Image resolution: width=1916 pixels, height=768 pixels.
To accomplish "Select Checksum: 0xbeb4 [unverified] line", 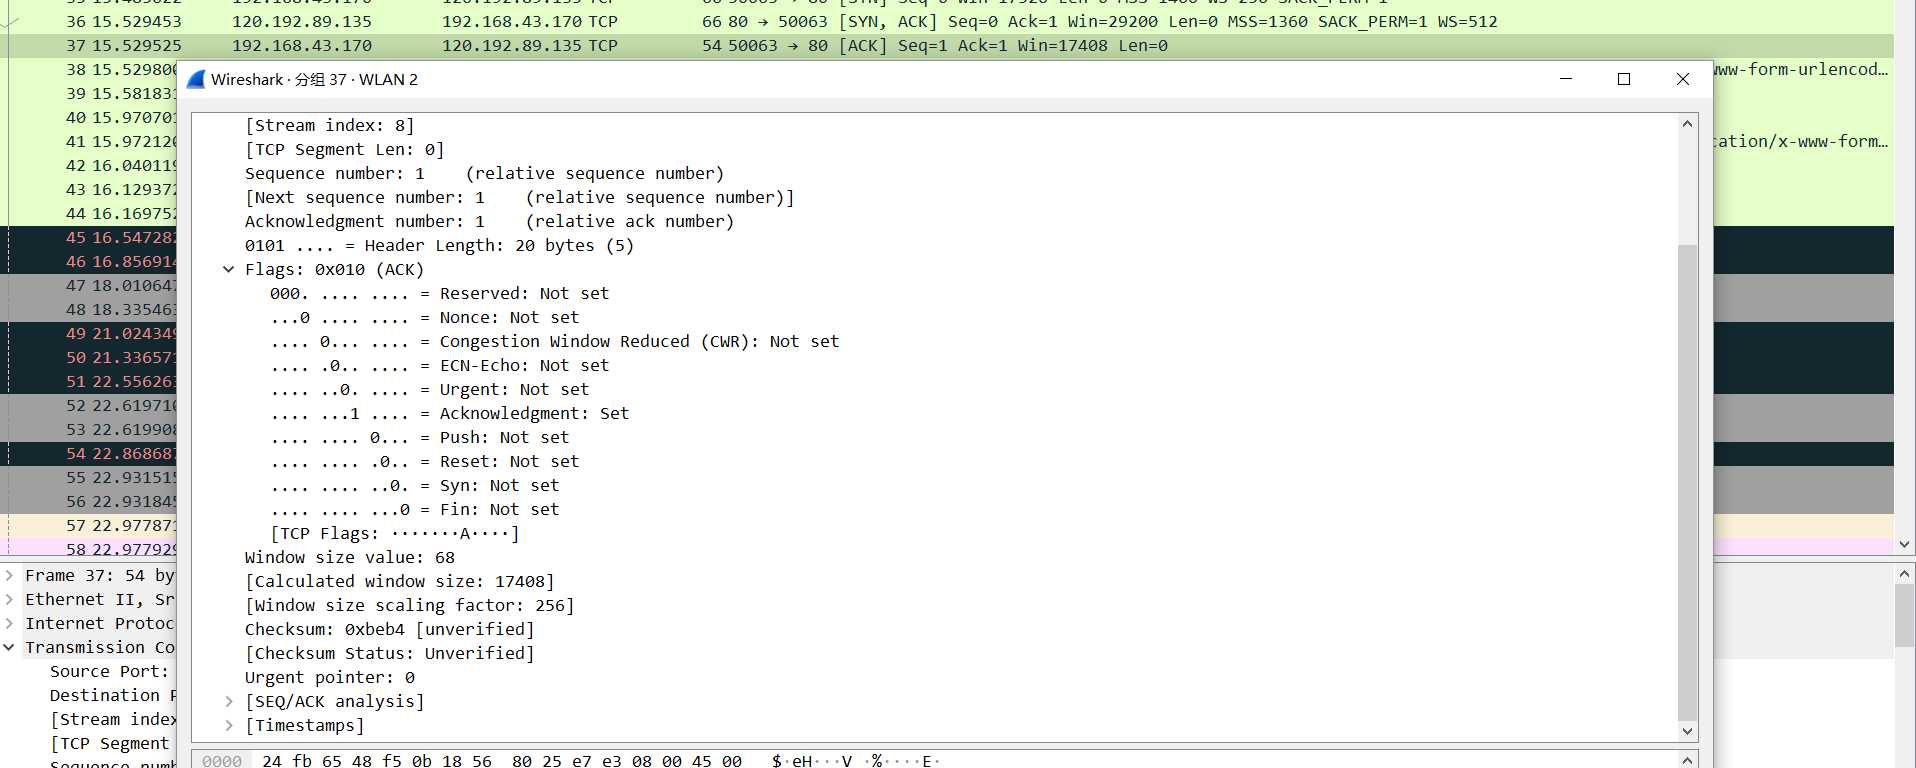I will (x=389, y=629).
